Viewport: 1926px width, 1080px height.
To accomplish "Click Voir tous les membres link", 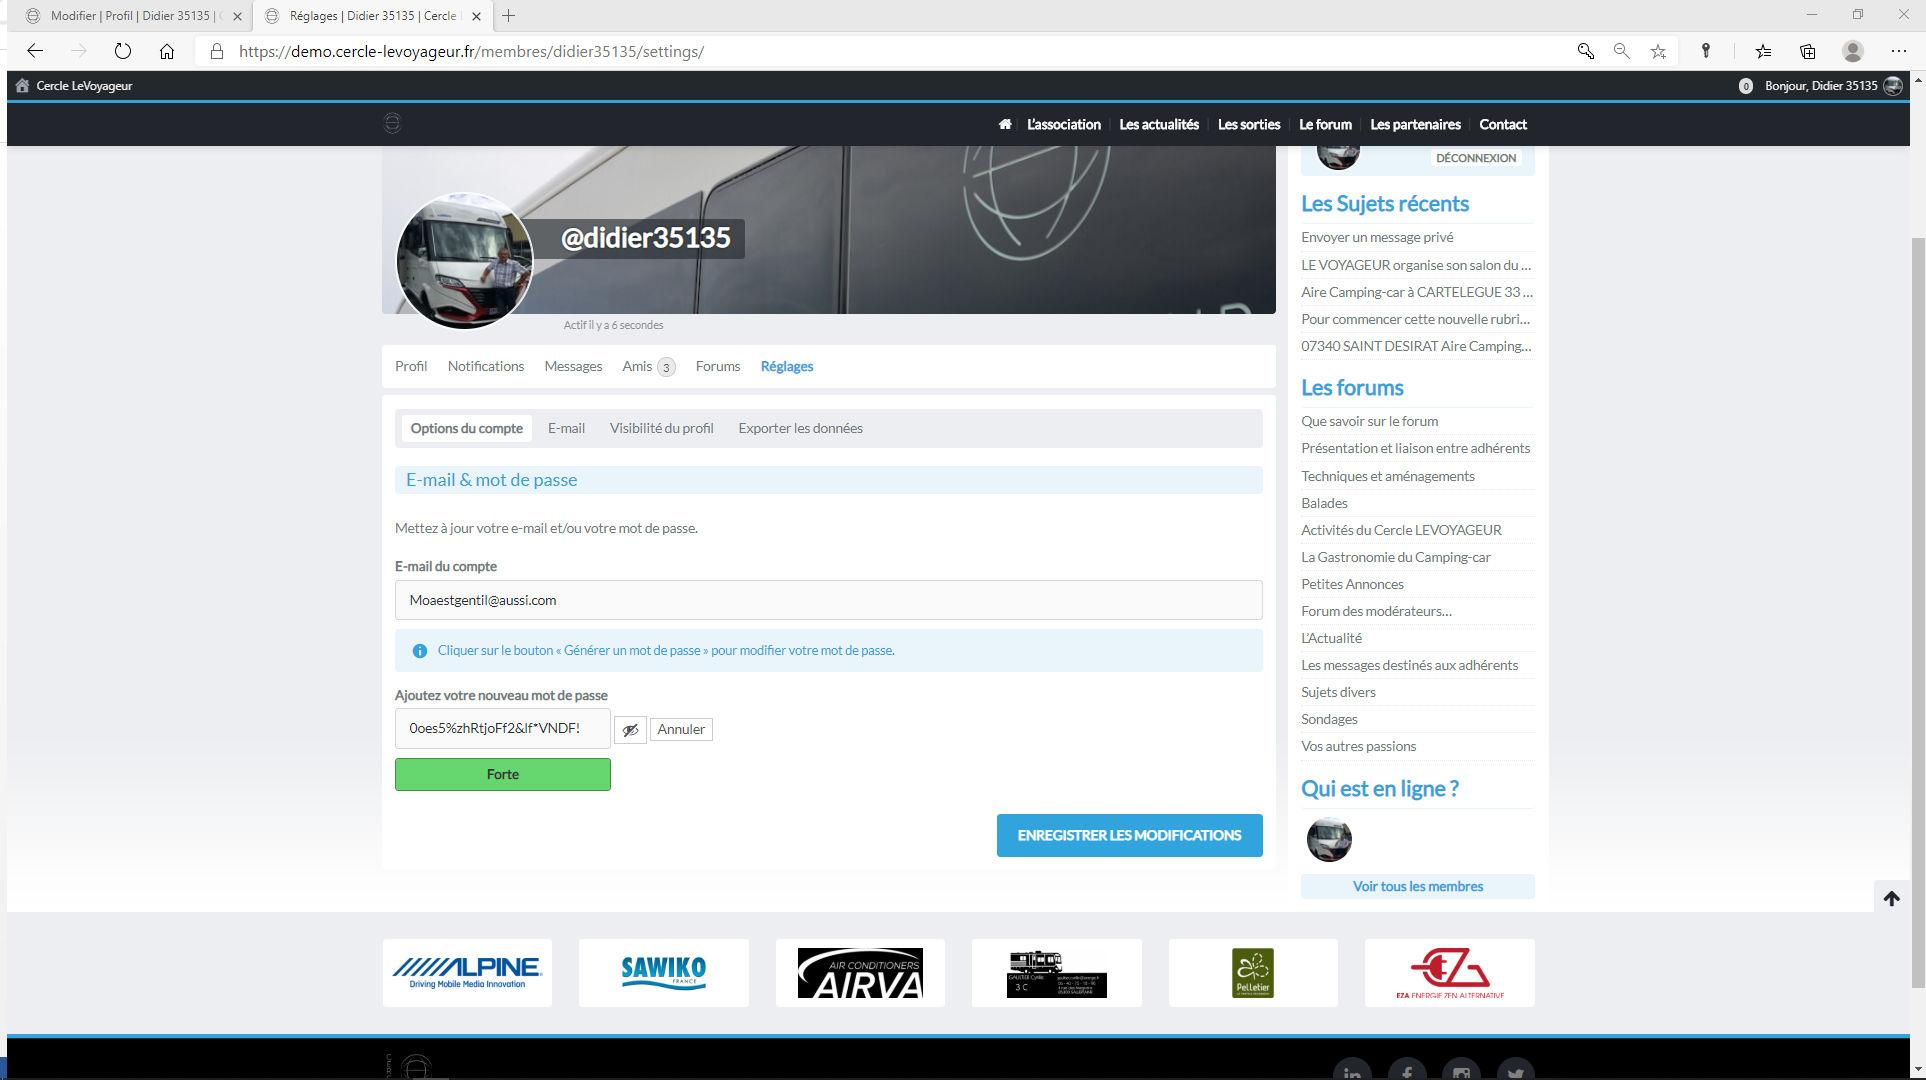I will [x=1417, y=886].
